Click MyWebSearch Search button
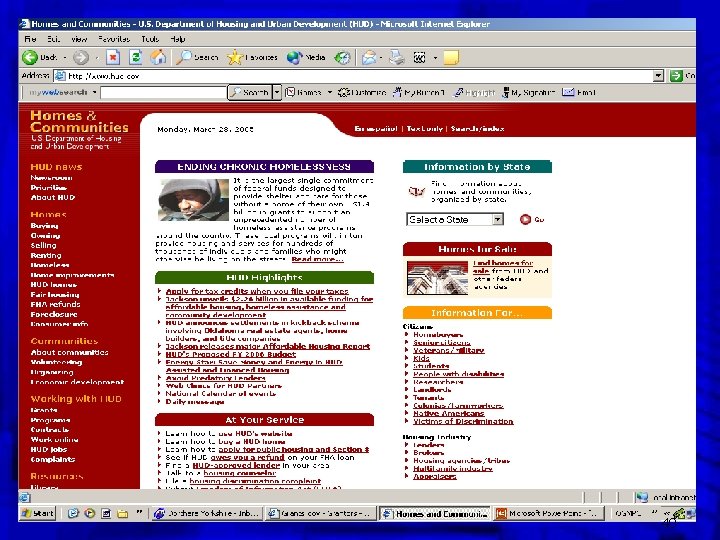720x540 pixels. tap(249, 92)
